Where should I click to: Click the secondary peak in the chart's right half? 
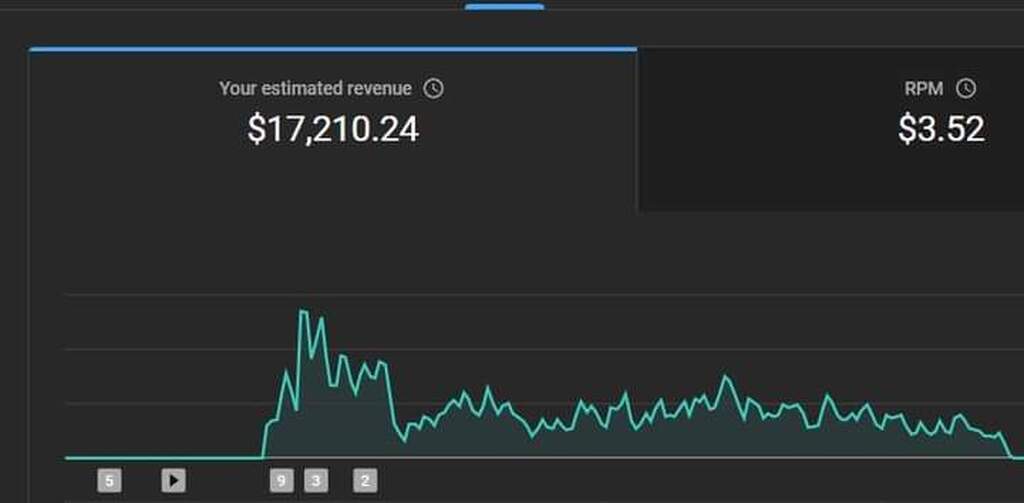pyautogui.click(x=725, y=377)
